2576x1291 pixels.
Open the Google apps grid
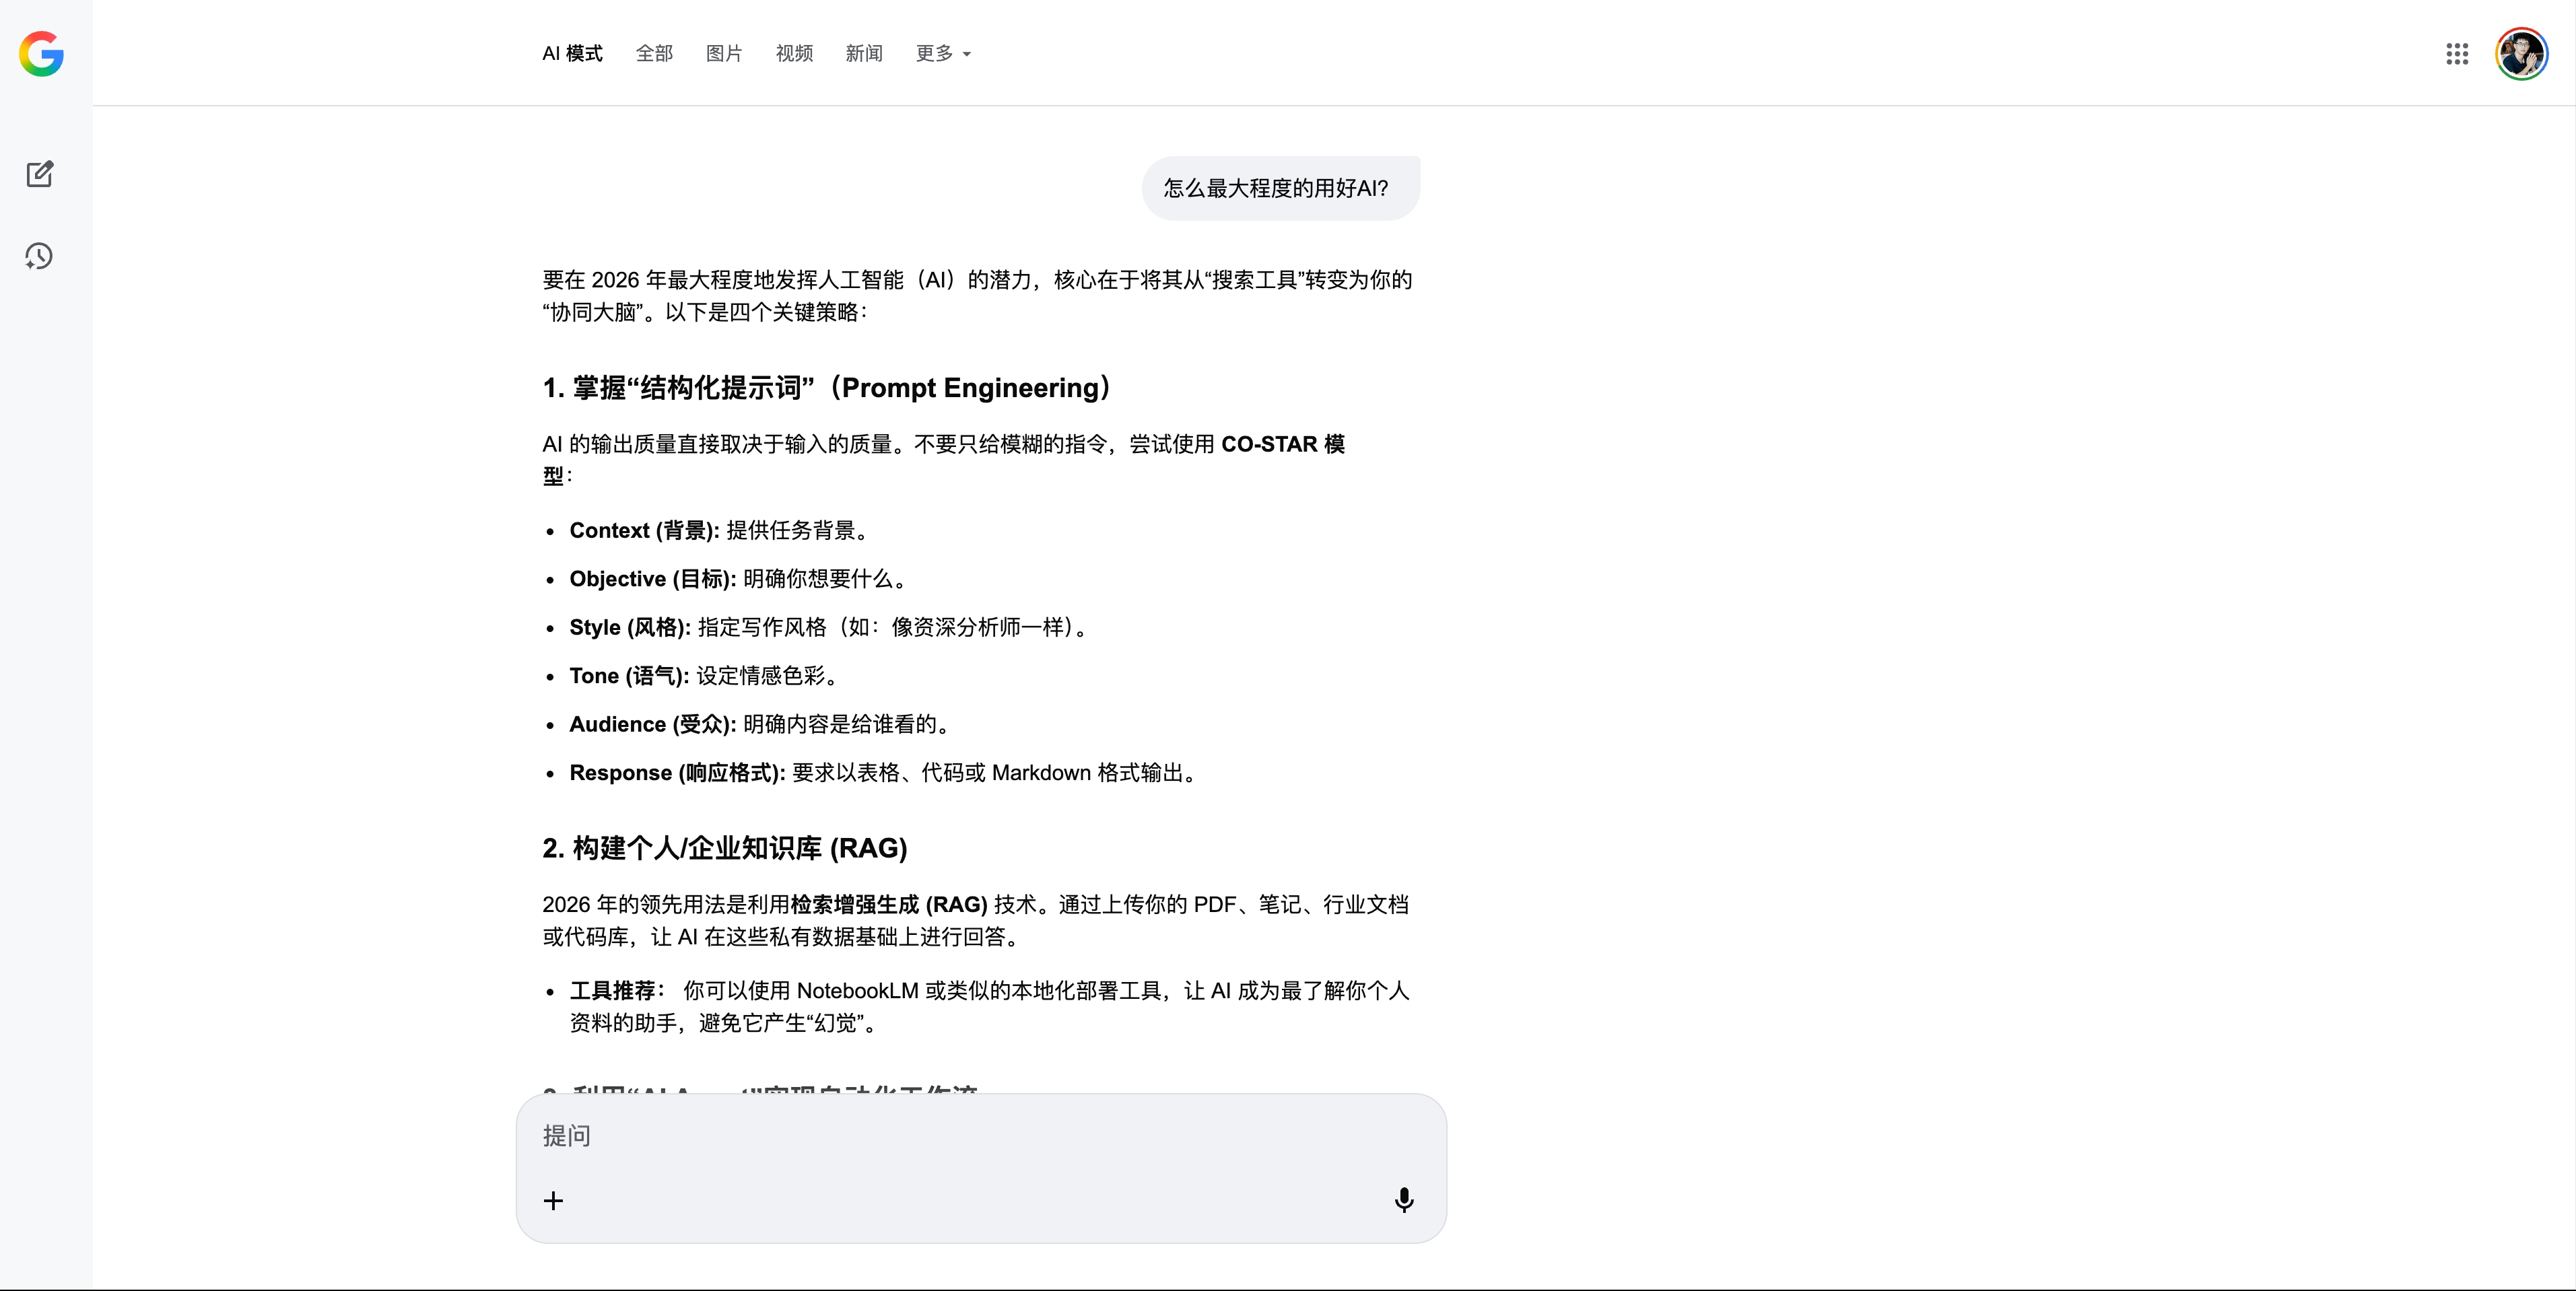[x=2457, y=54]
